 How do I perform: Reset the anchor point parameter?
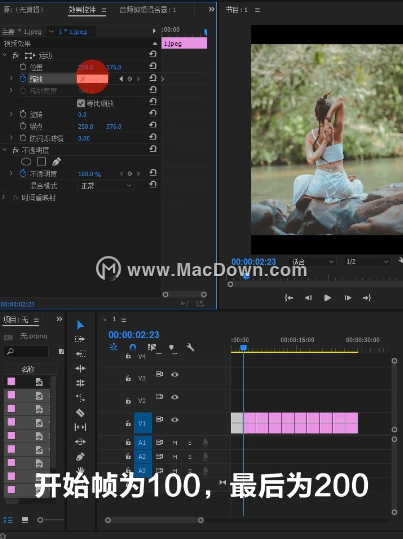tap(153, 125)
